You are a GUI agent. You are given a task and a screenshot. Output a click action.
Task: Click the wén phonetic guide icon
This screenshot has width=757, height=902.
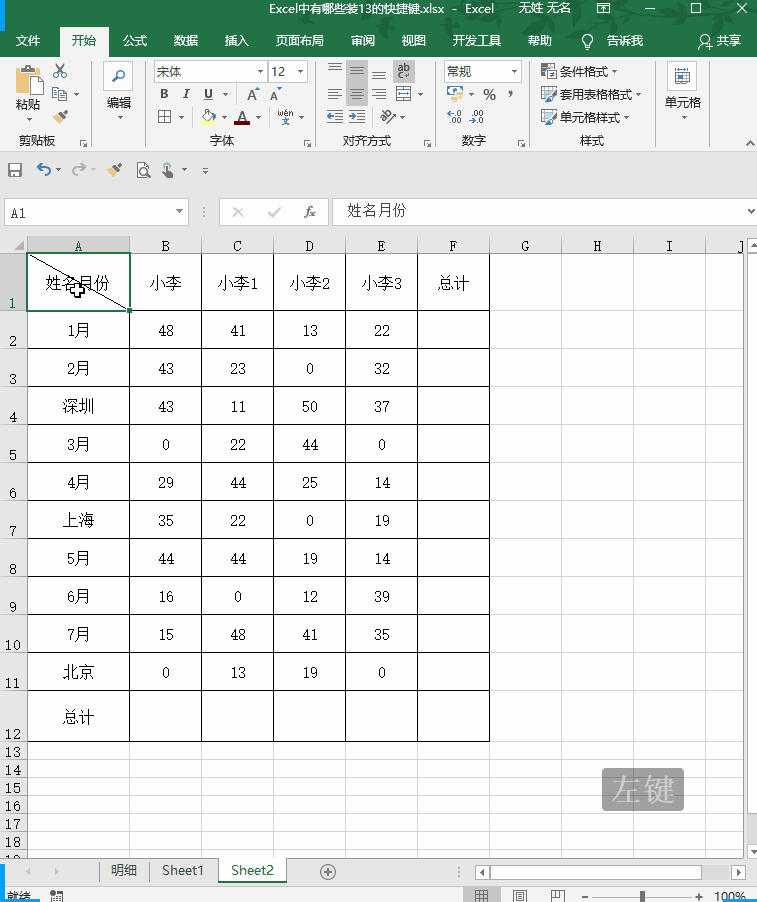click(x=285, y=117)
